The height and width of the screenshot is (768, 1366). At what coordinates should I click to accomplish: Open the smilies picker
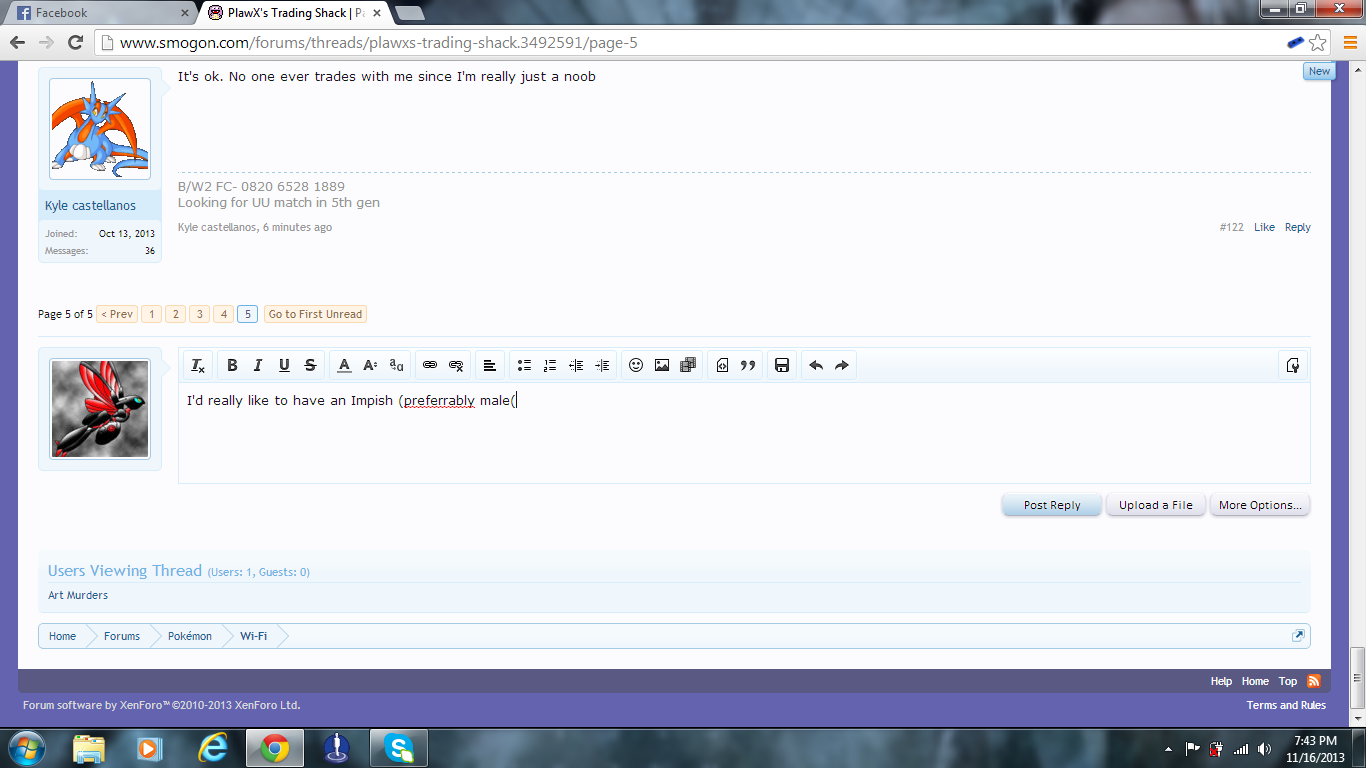(636, 366)
